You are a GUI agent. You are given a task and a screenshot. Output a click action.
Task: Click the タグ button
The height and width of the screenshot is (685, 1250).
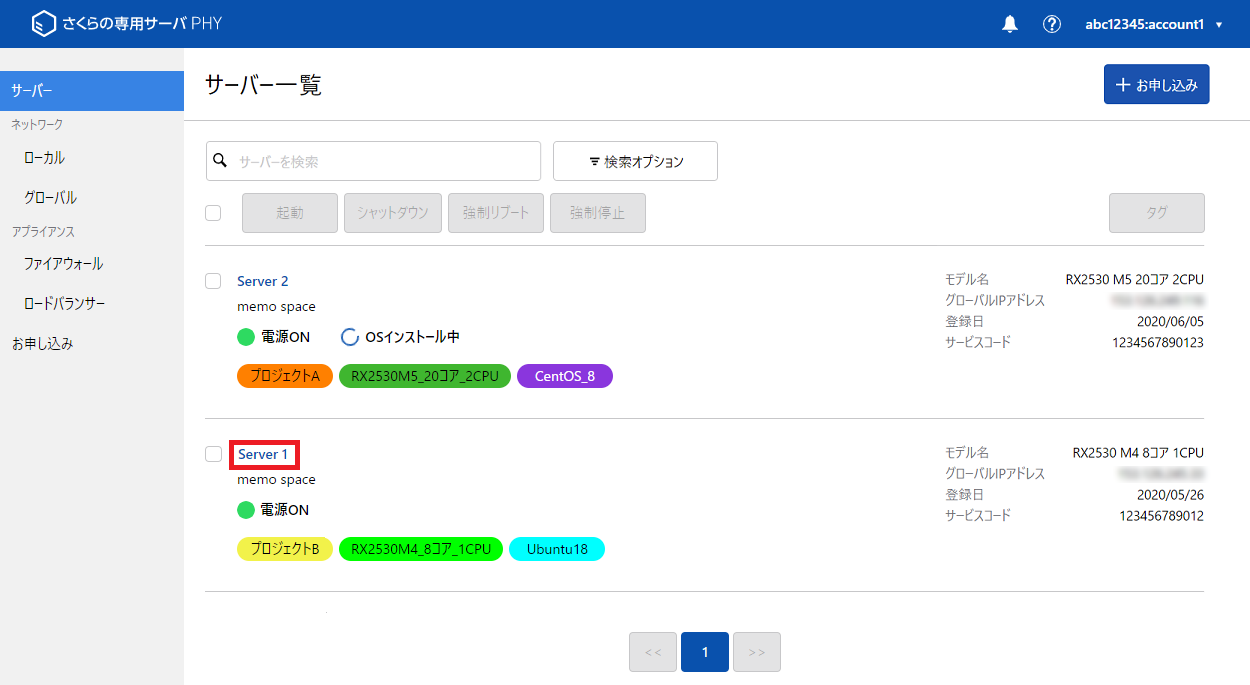coord(1156,213)
